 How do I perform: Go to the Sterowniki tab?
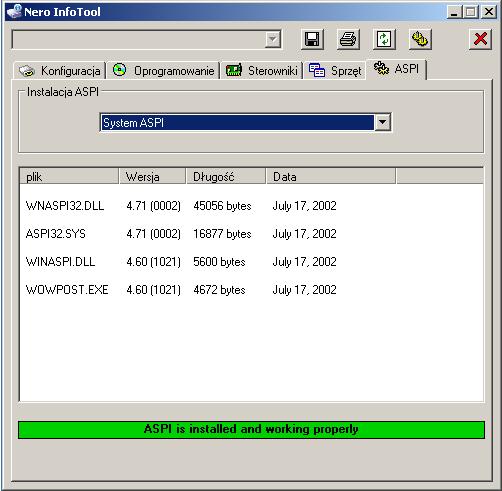point(262,71)
